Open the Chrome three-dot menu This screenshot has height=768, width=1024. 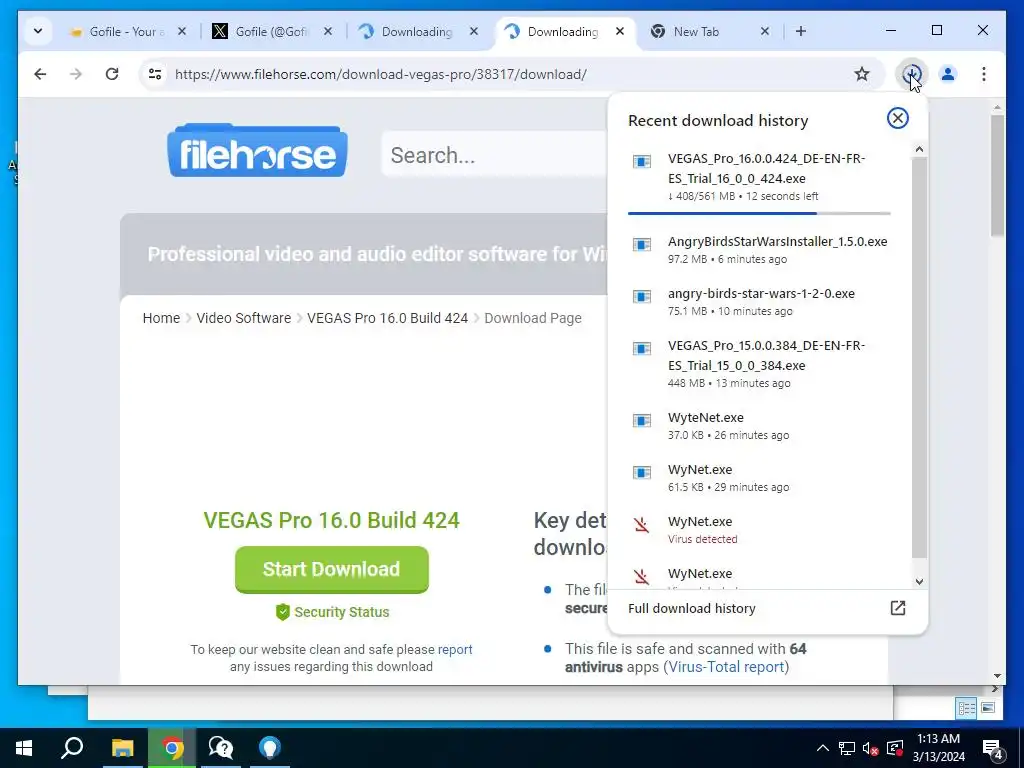click(x=984, y=74)
